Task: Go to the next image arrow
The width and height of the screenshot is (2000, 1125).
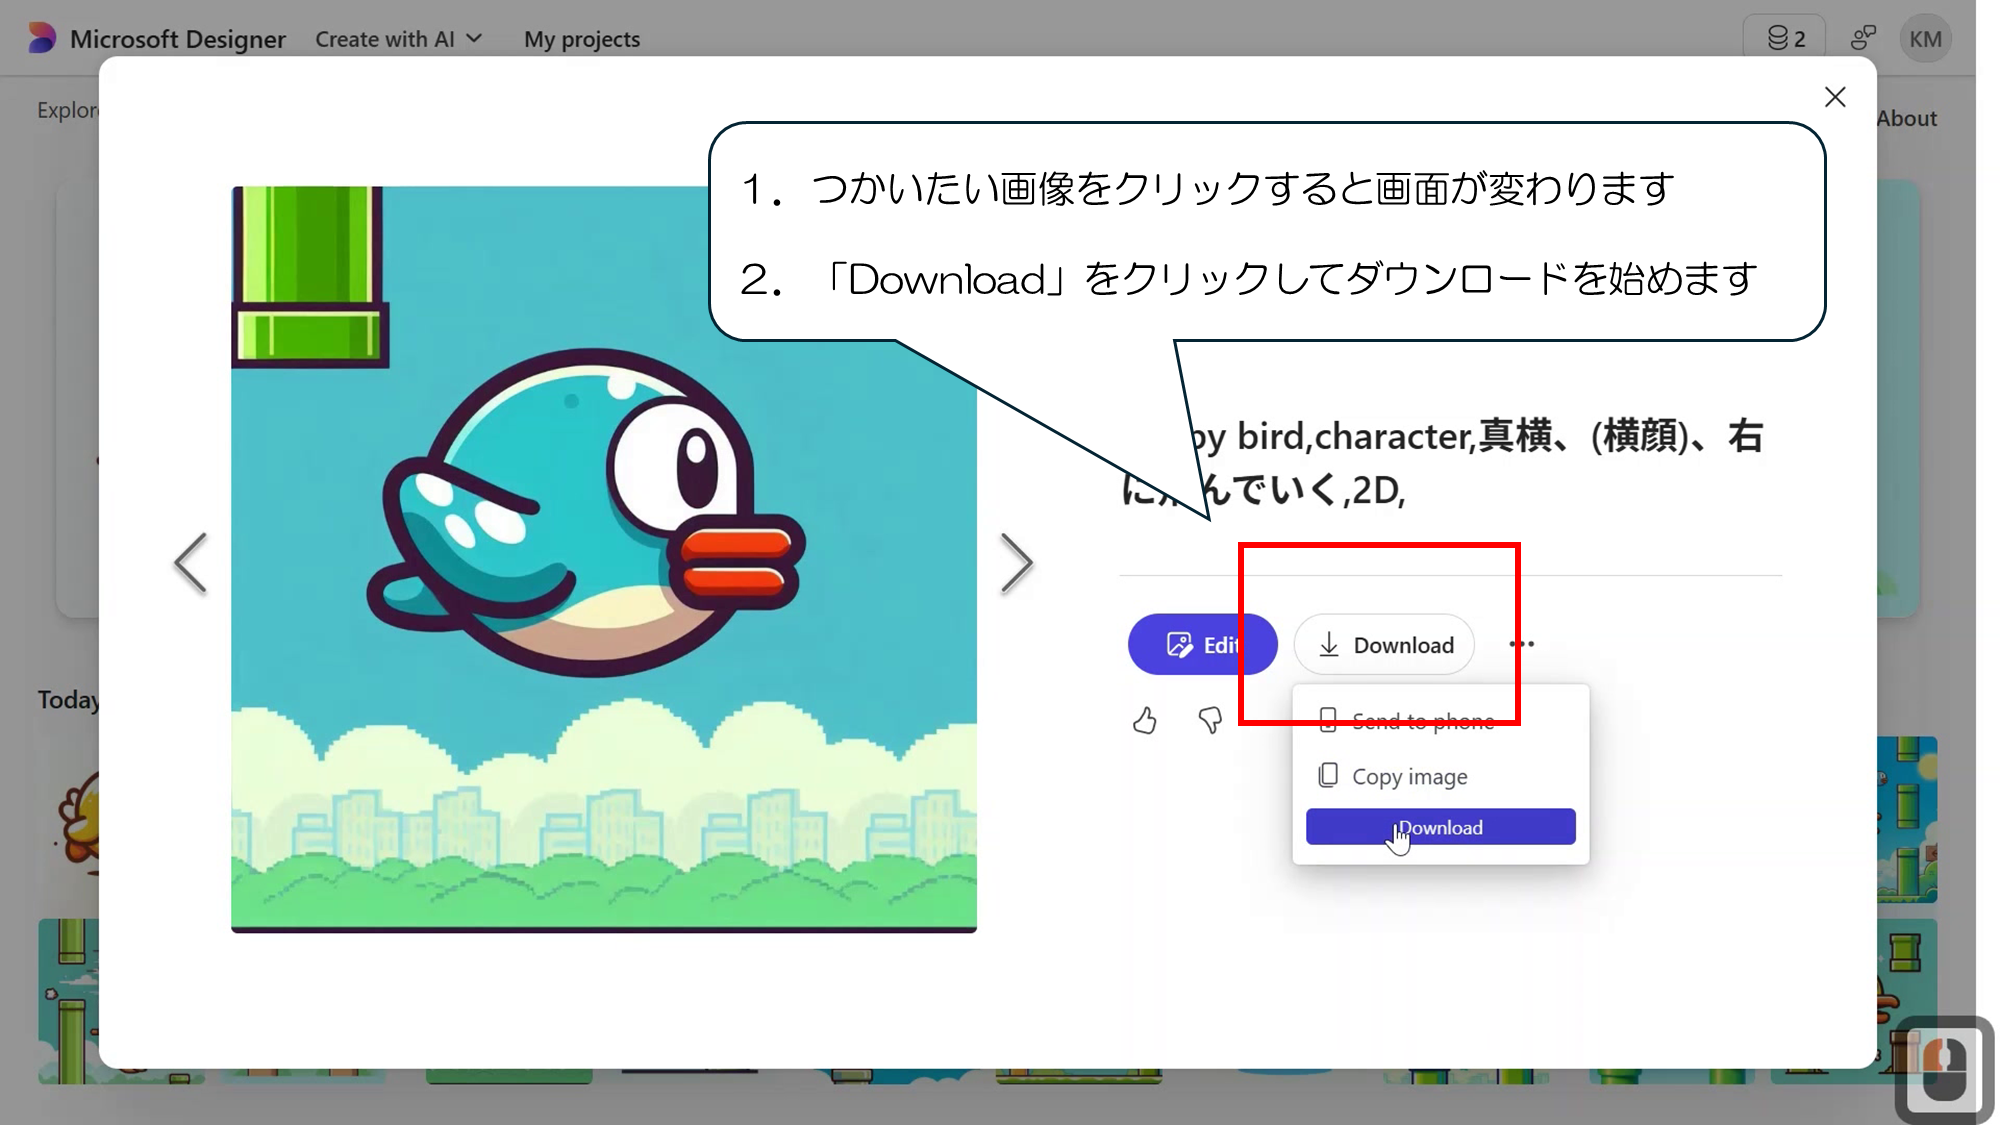Action: 1016,563
